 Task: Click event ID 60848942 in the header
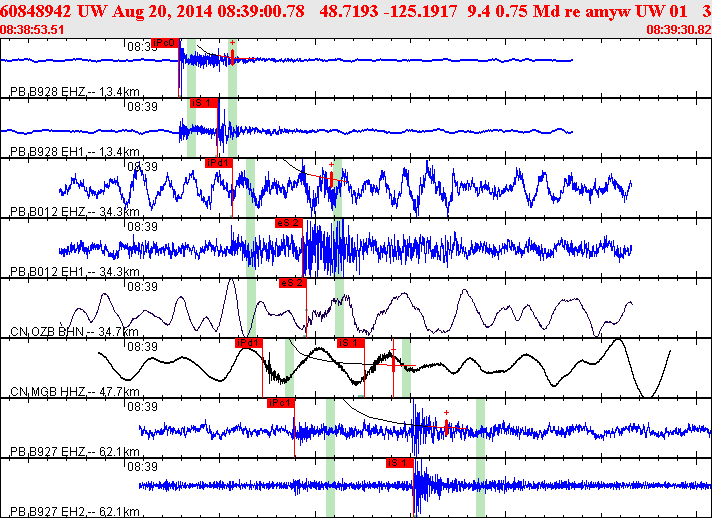click(36, 11)
